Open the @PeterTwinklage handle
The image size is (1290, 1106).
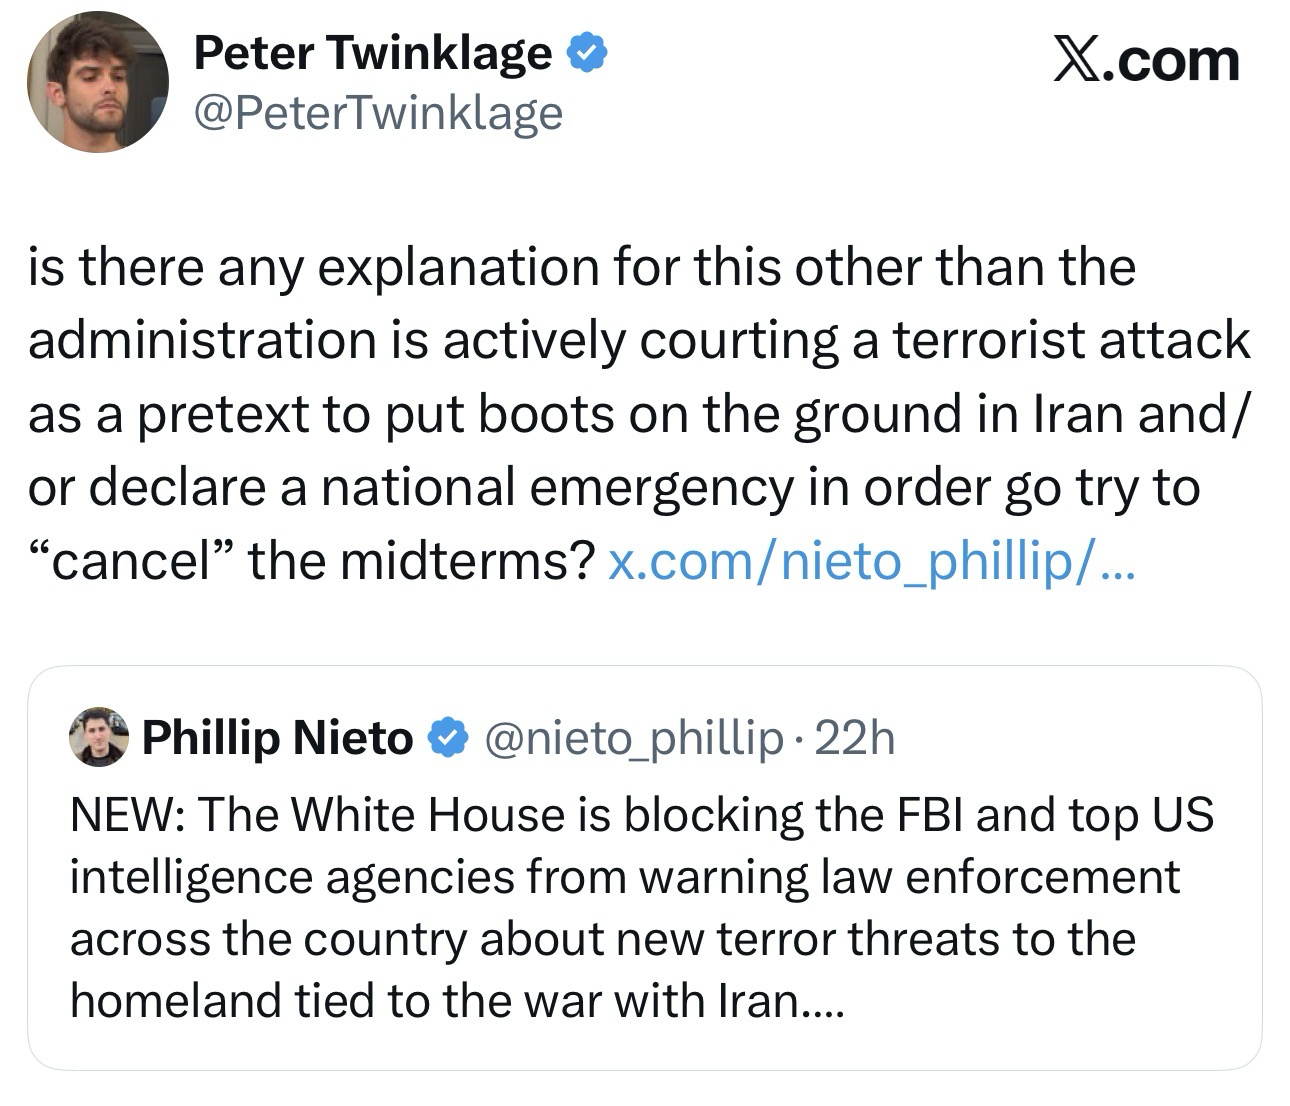coord(378,112)
